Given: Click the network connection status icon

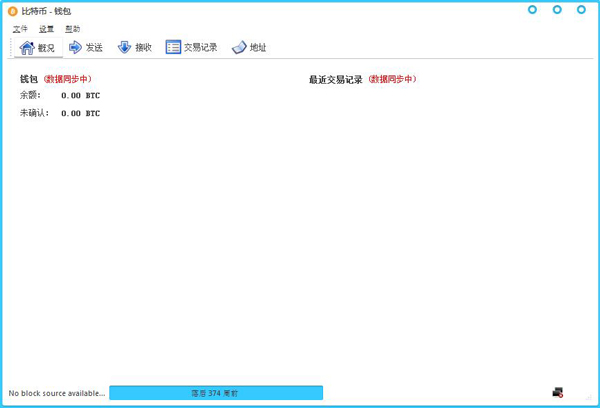Looking at the screenshot, I should click(558, 392).
